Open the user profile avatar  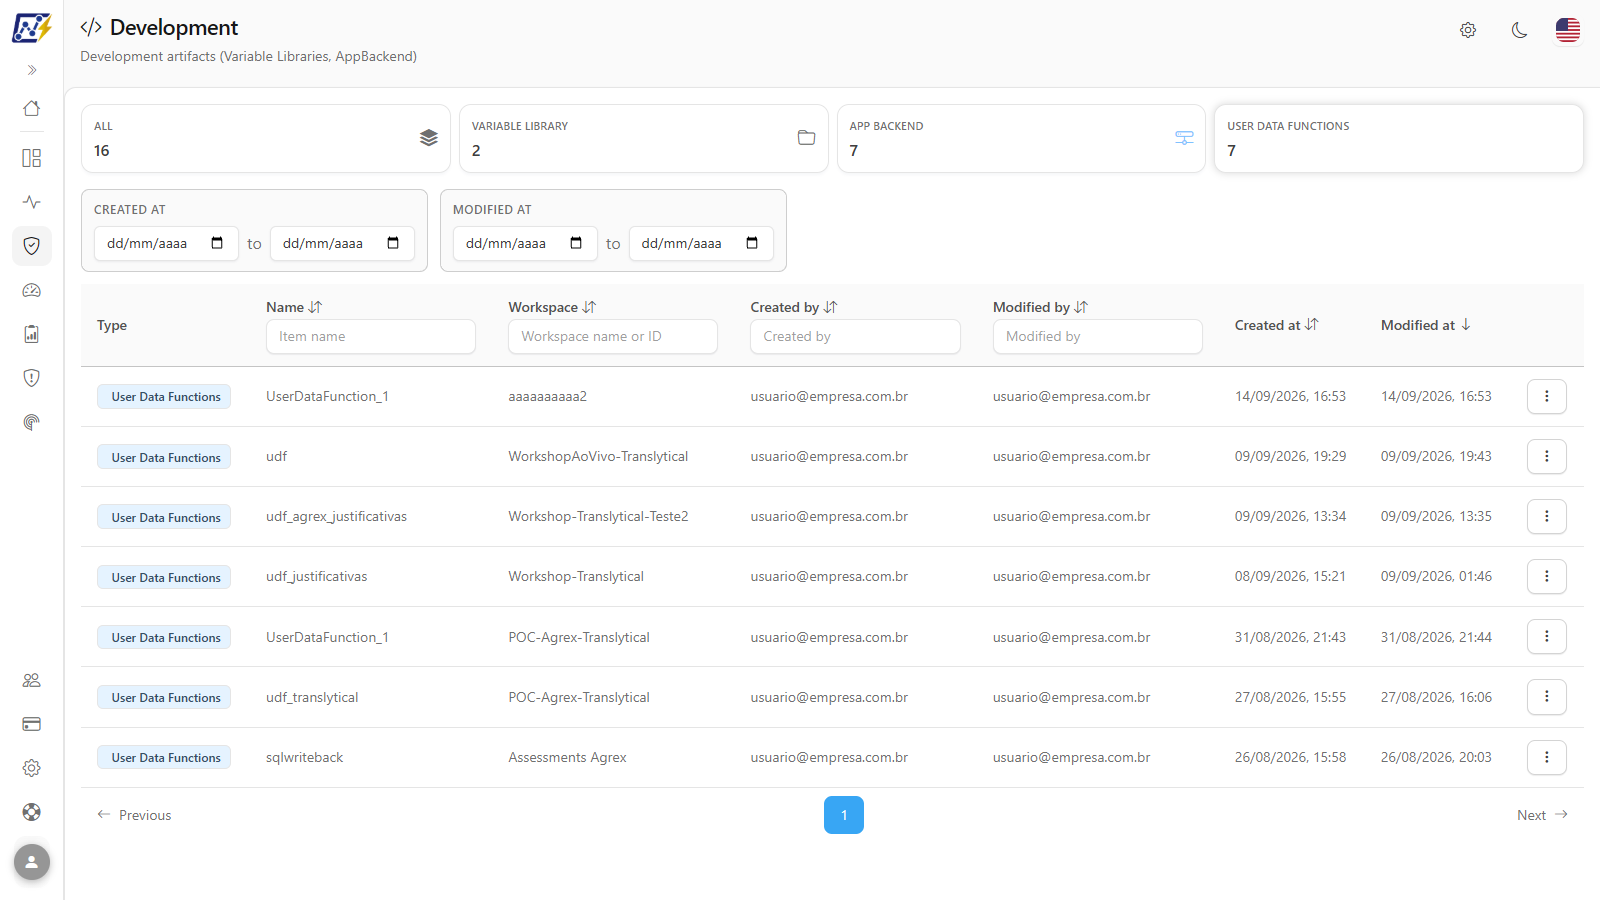click(x=32, y=862)
